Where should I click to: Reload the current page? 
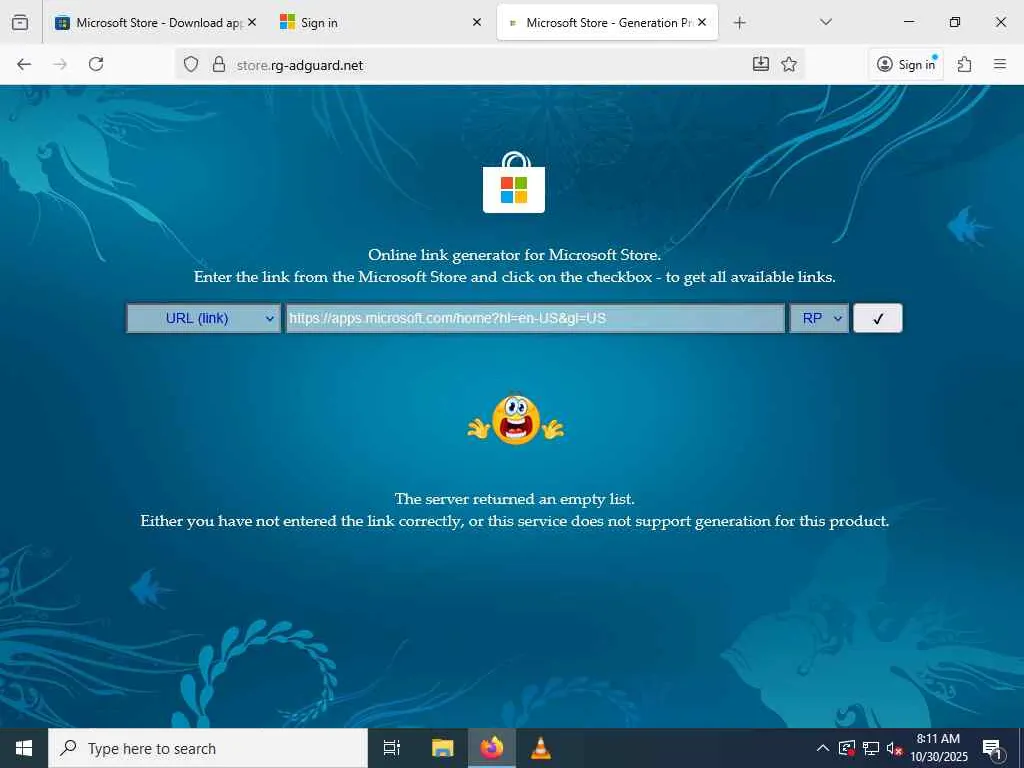96,64
